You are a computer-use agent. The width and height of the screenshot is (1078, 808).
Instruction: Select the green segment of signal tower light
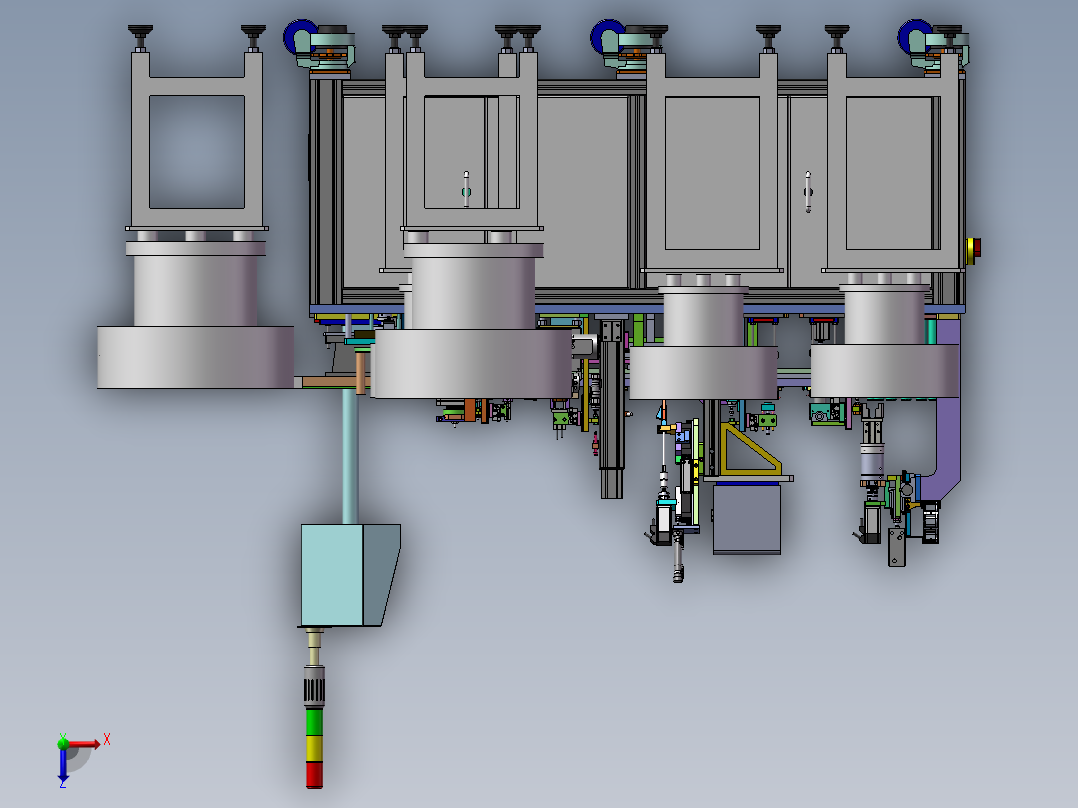click(x=314, y=722)
